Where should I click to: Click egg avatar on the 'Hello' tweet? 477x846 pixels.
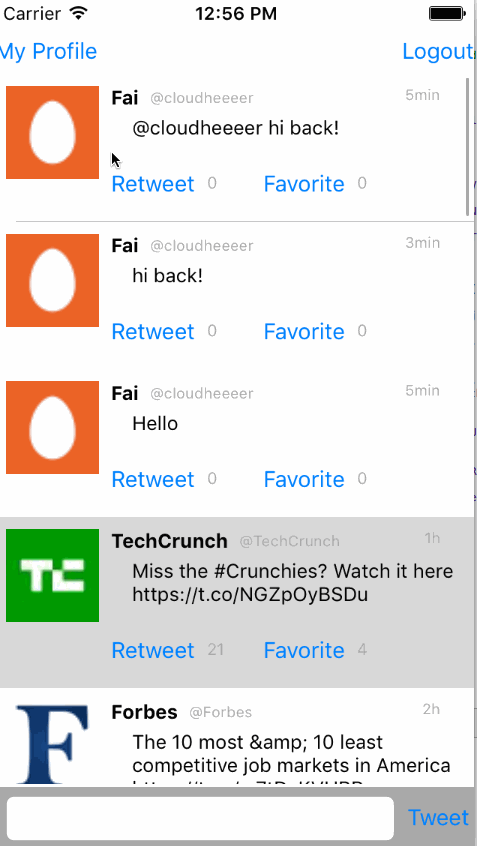(x=52, y=427)
